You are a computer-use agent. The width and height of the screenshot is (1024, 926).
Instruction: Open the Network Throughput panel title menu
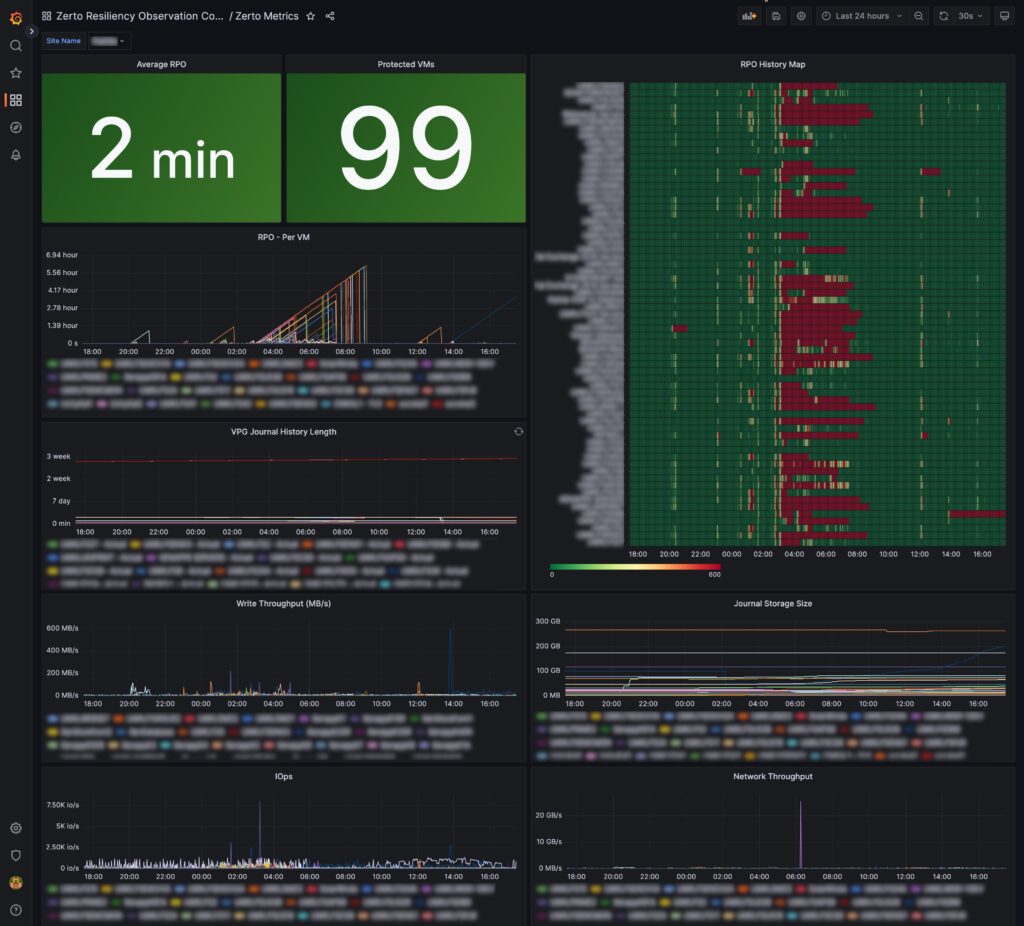(773, 776)
